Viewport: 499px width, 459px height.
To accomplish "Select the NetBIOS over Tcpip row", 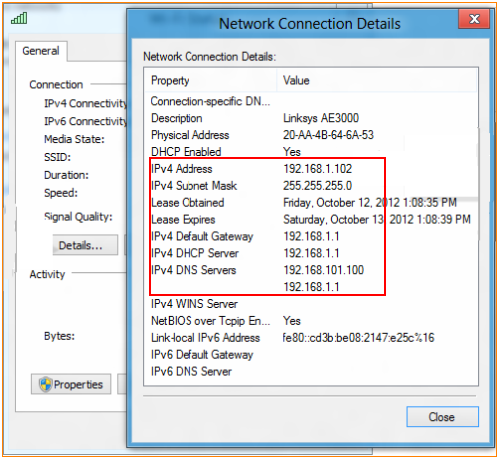I will point(311,321).
